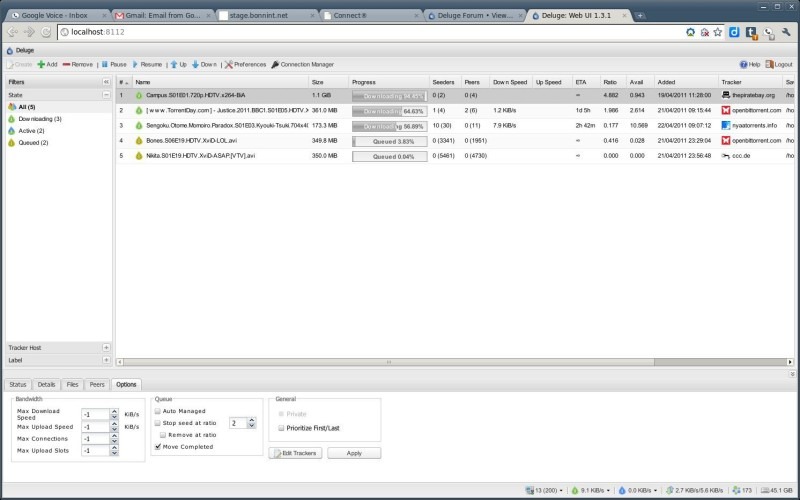Click the Bones.S06E19 Queued progress bar
Viewport: 800px width, 500px height.
[389, 141]
